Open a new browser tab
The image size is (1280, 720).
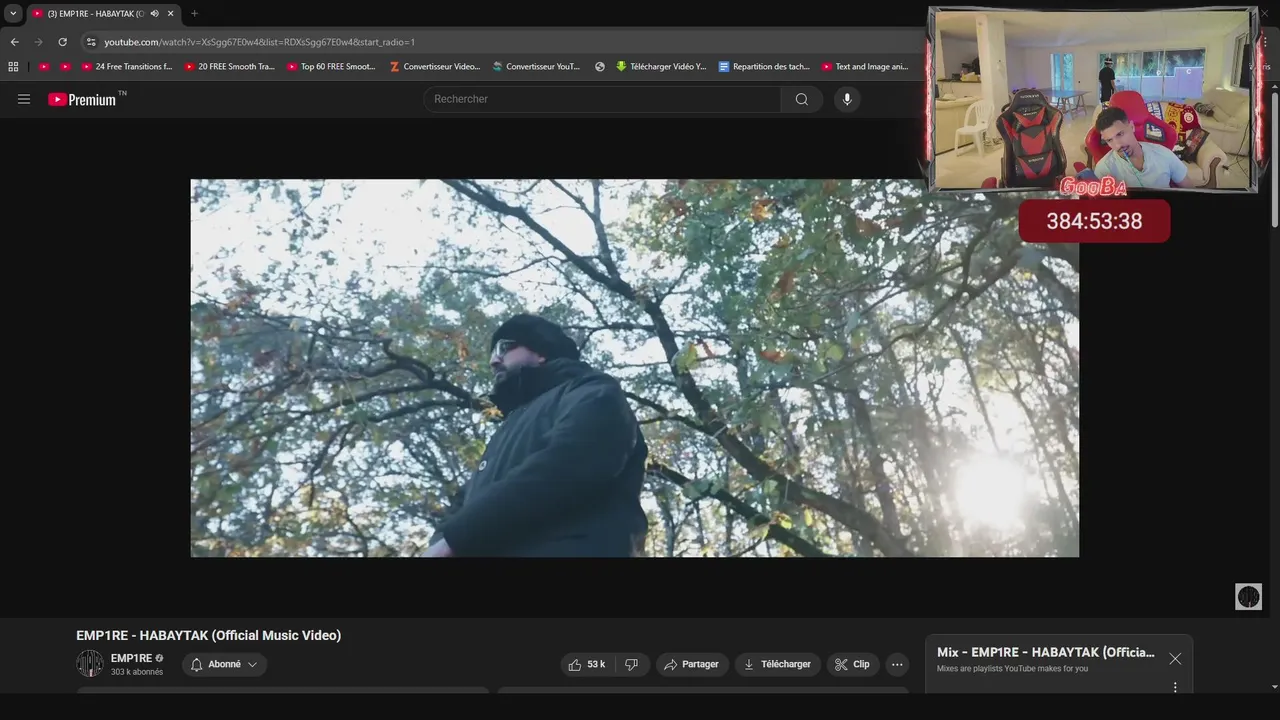pyautogui.click(x=194, y=13)
